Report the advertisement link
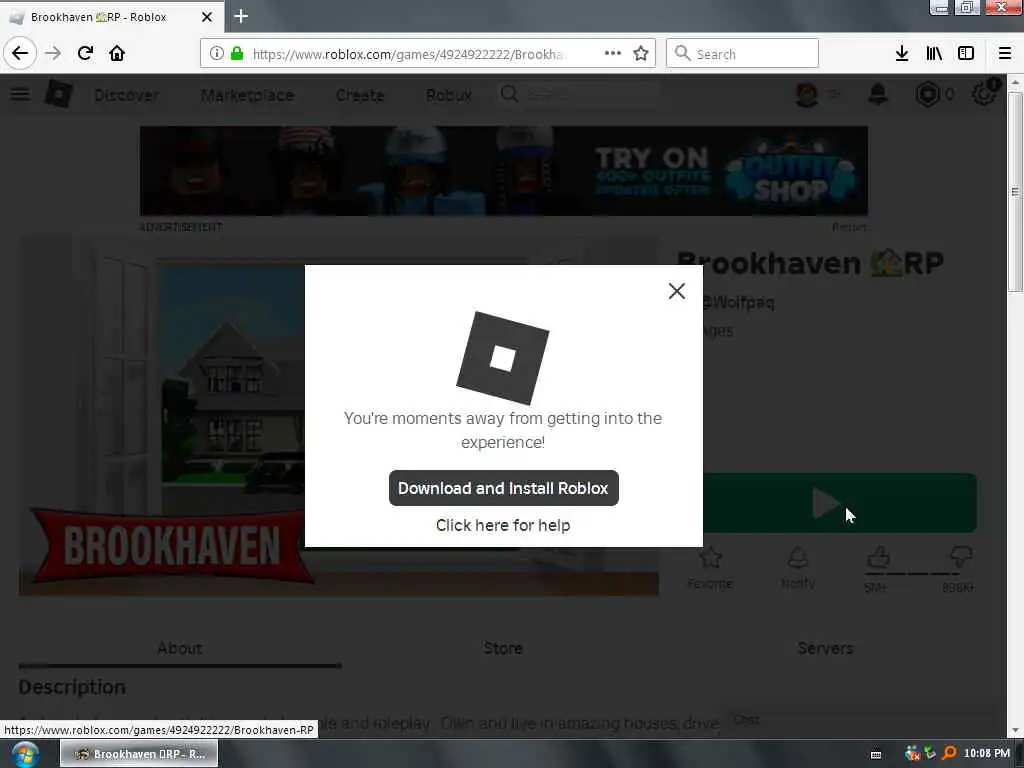Viewport: 1024px width, 768px height. point(849,227)
